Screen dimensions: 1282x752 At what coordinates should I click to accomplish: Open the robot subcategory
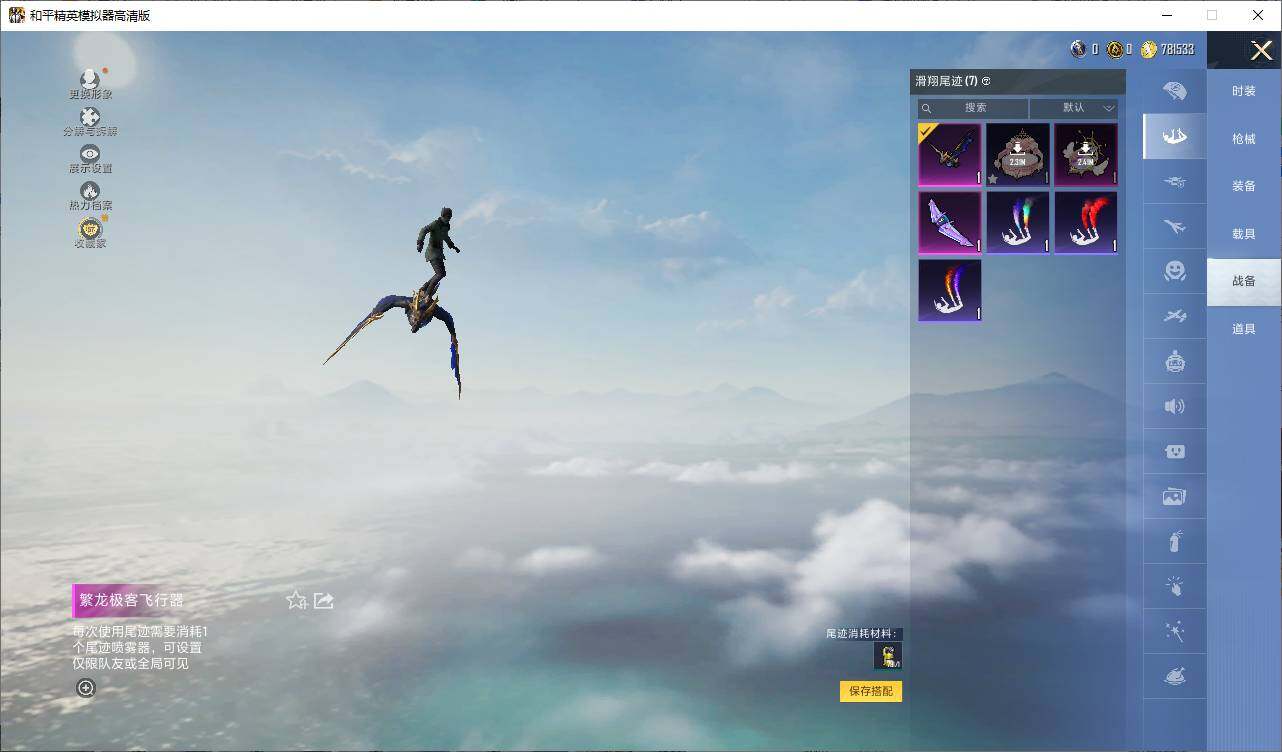pos(1175,361)
